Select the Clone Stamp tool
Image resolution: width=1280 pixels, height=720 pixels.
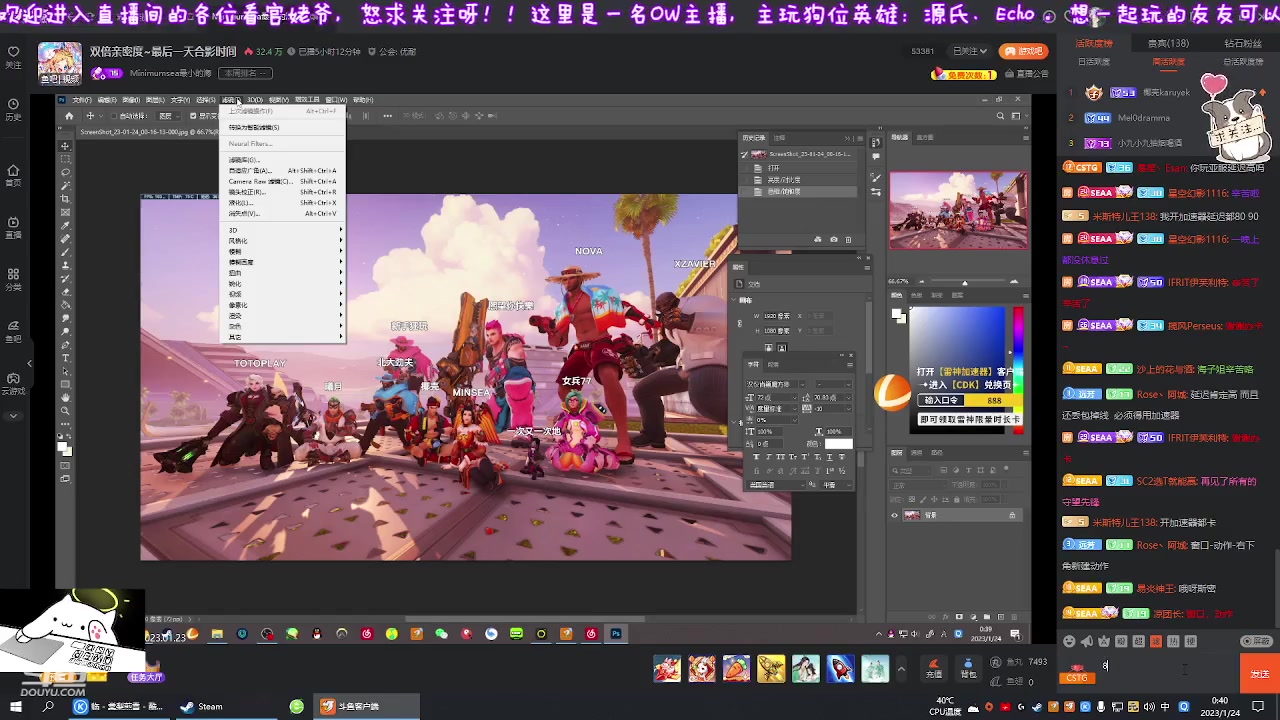tap(66, 265)
